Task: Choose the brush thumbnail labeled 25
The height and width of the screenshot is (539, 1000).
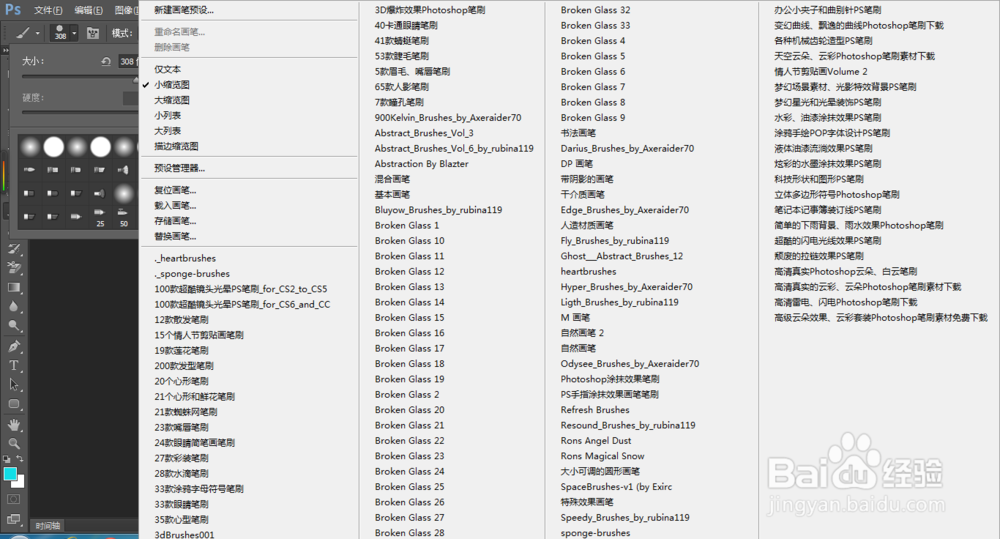Action: coord(100,217)
